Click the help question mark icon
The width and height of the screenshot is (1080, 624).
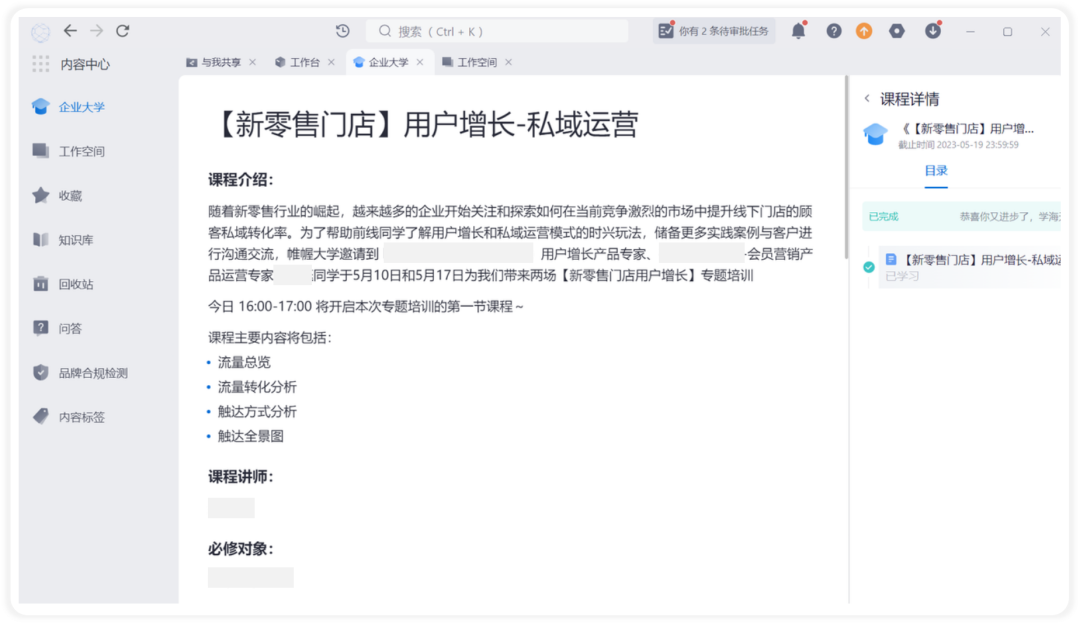click(x=833, y=31)
